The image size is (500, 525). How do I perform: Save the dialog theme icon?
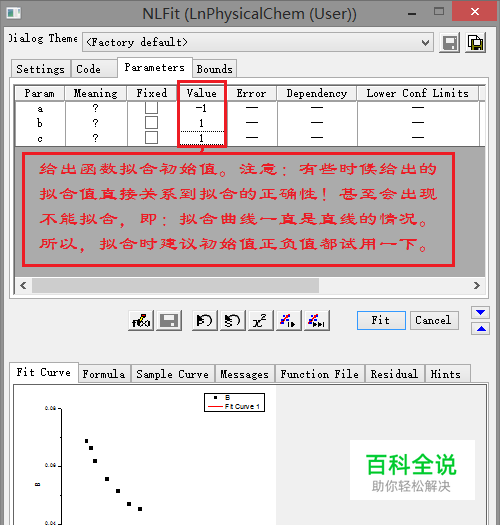(x=449, y=43)
